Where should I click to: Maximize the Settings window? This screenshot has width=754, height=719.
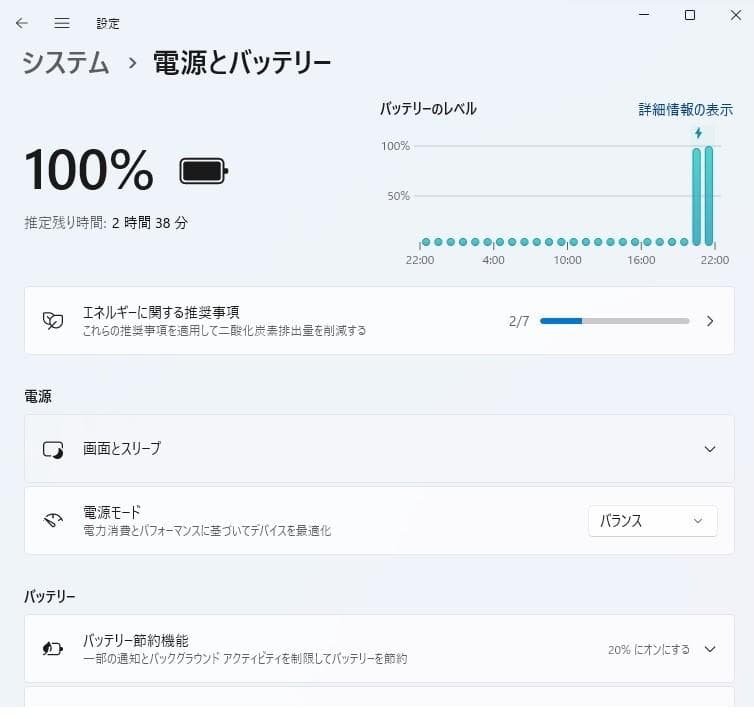(690, 15)
